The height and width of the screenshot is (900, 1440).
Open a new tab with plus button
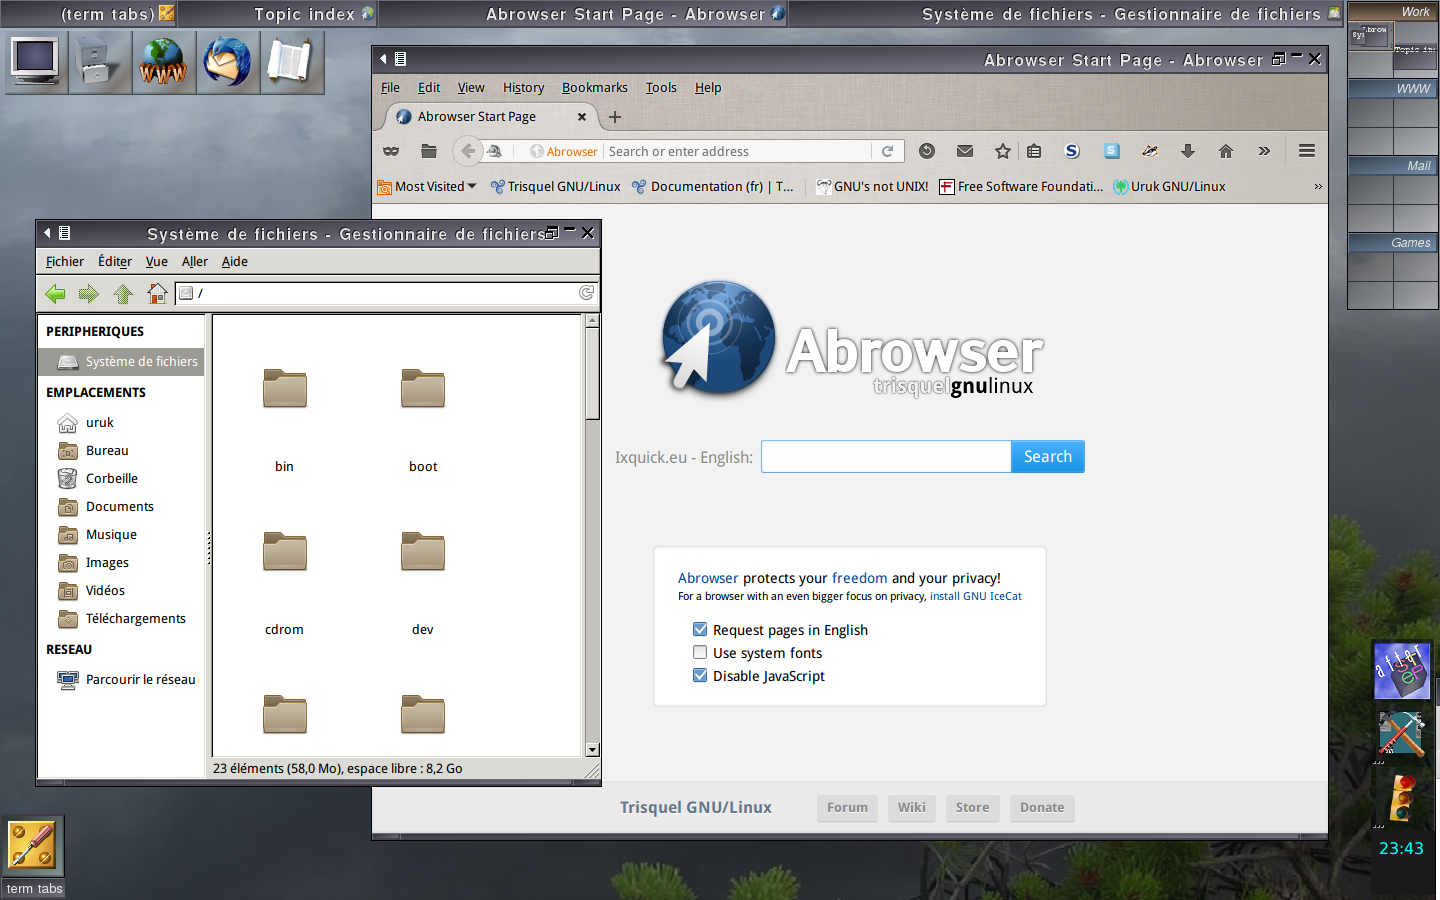615,117
